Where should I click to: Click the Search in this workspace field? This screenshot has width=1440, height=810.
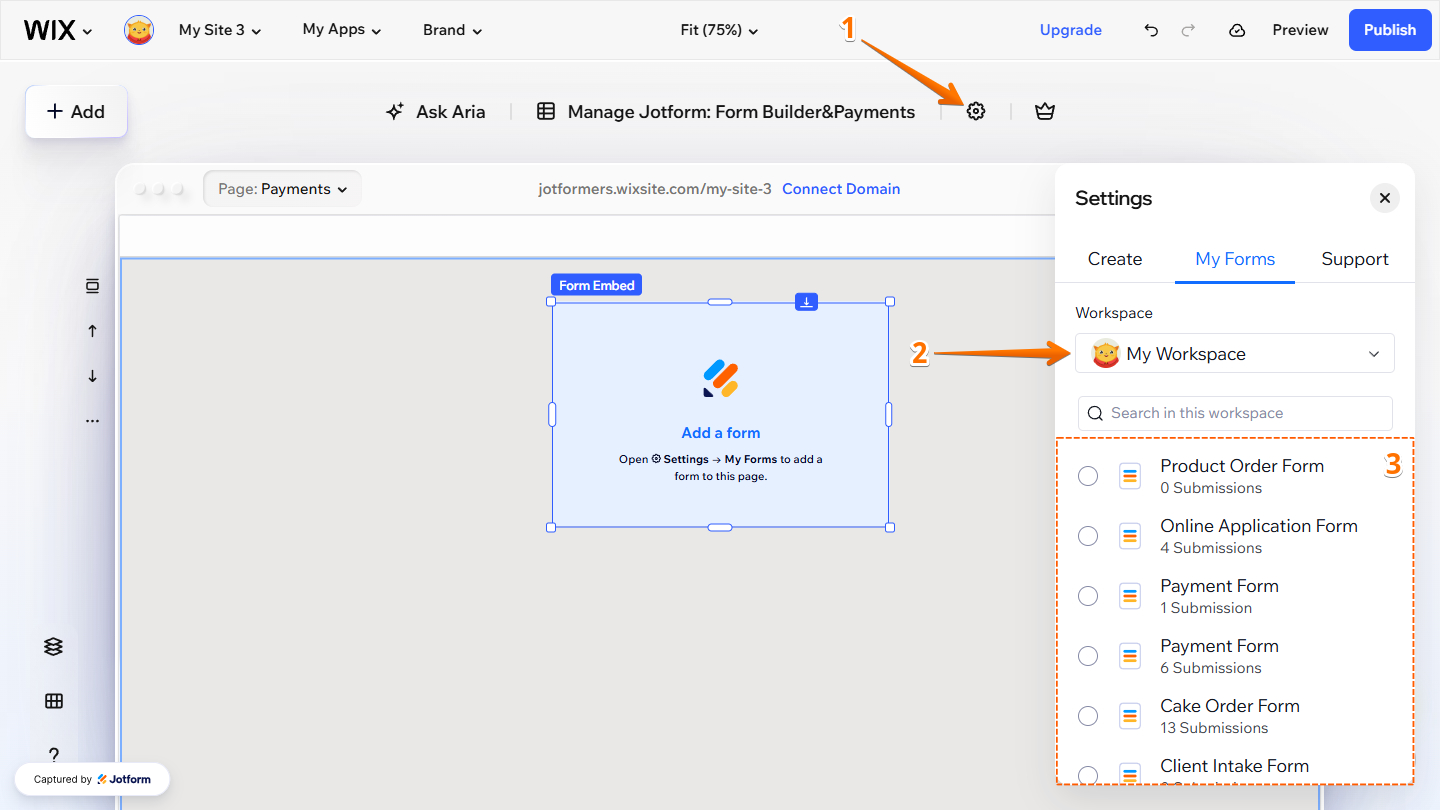[1235, 413]
